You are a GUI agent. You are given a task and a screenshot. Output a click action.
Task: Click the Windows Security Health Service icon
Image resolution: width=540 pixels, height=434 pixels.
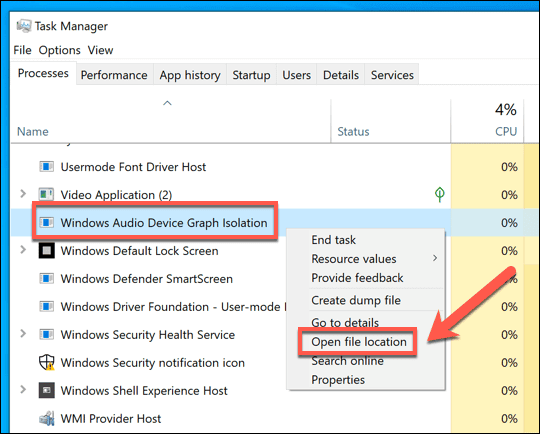(46, 334)
